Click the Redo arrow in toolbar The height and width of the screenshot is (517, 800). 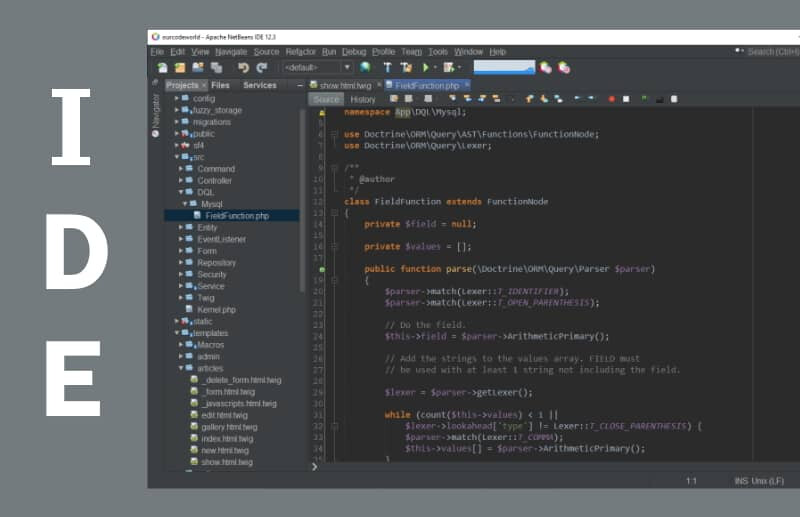click(262, 68)
